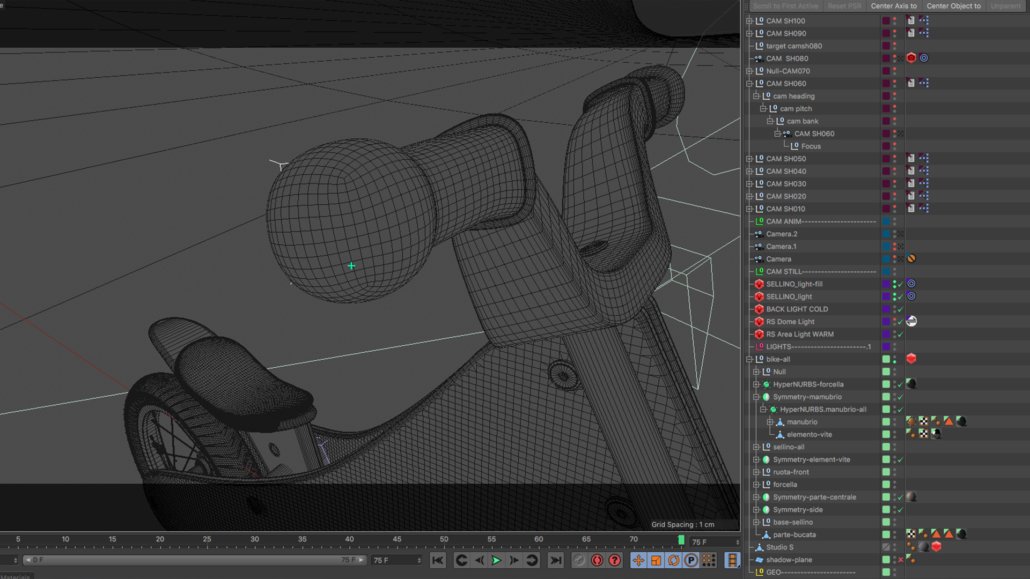This screenshot has height=579, width=1030.
Task: Jump to the start of the animation
Action: click(x=437, y=560)
